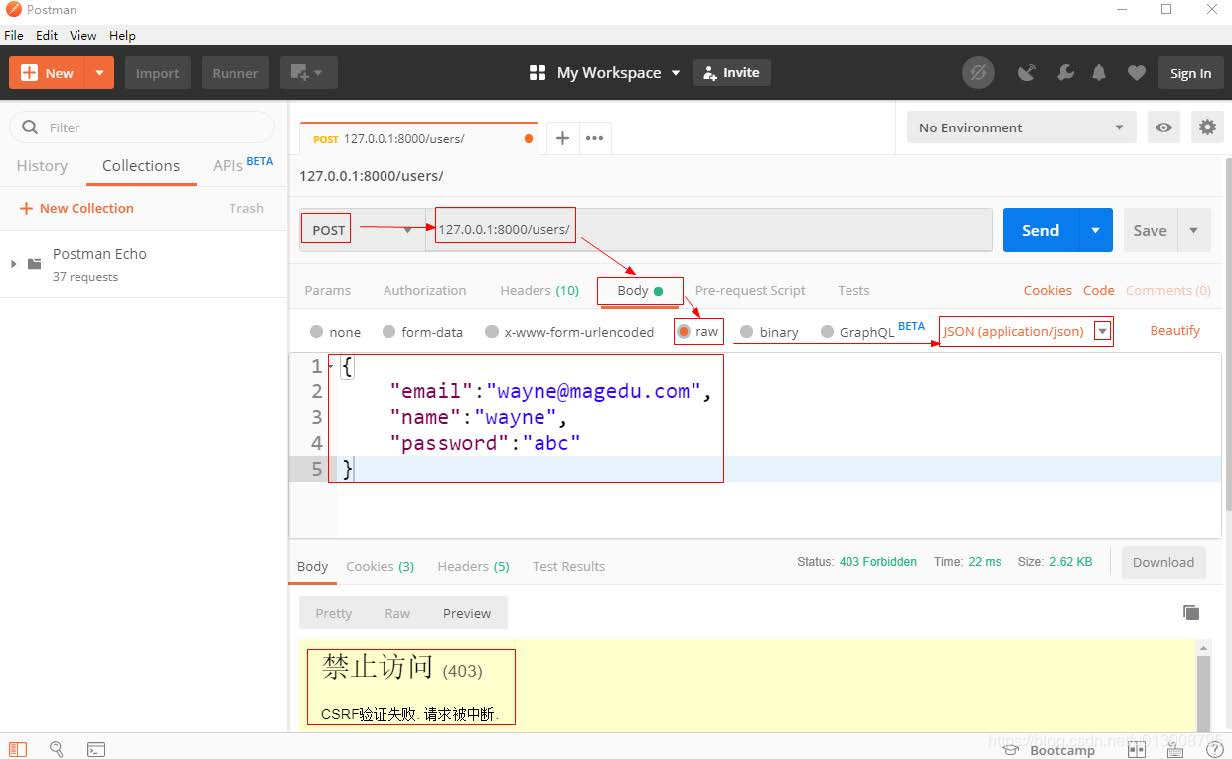Open the Pre-request Script tab
This screenshot has height=759, width=1232.
click(x=750, y=290)
